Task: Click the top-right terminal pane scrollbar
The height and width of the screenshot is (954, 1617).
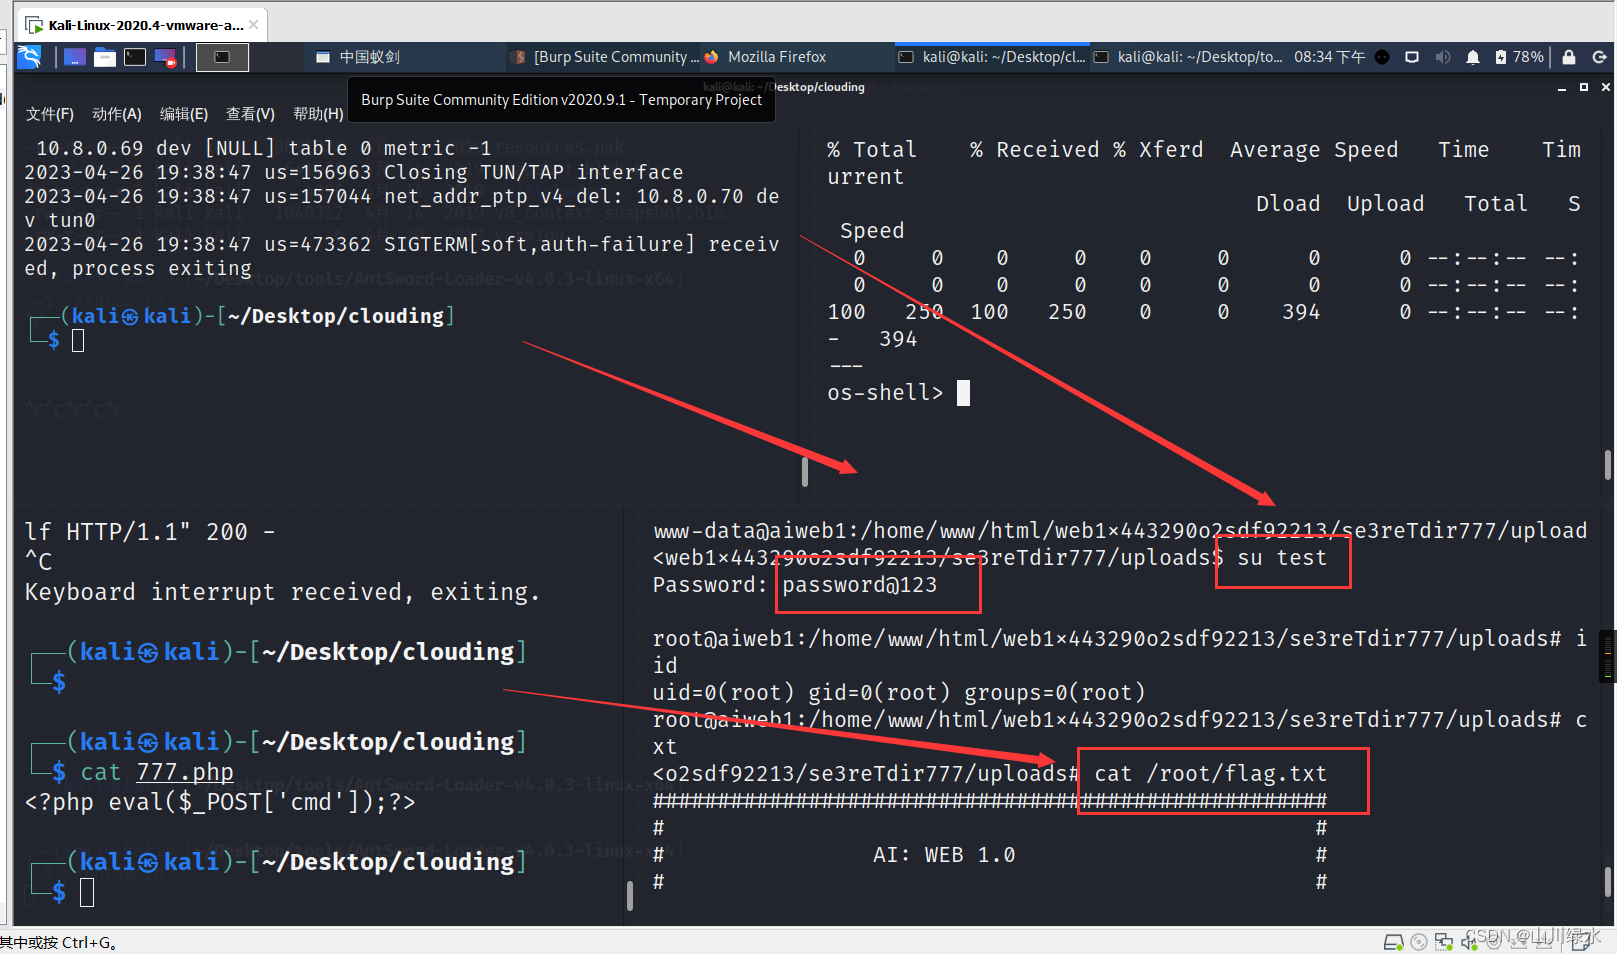Action: click(1608, 466)
